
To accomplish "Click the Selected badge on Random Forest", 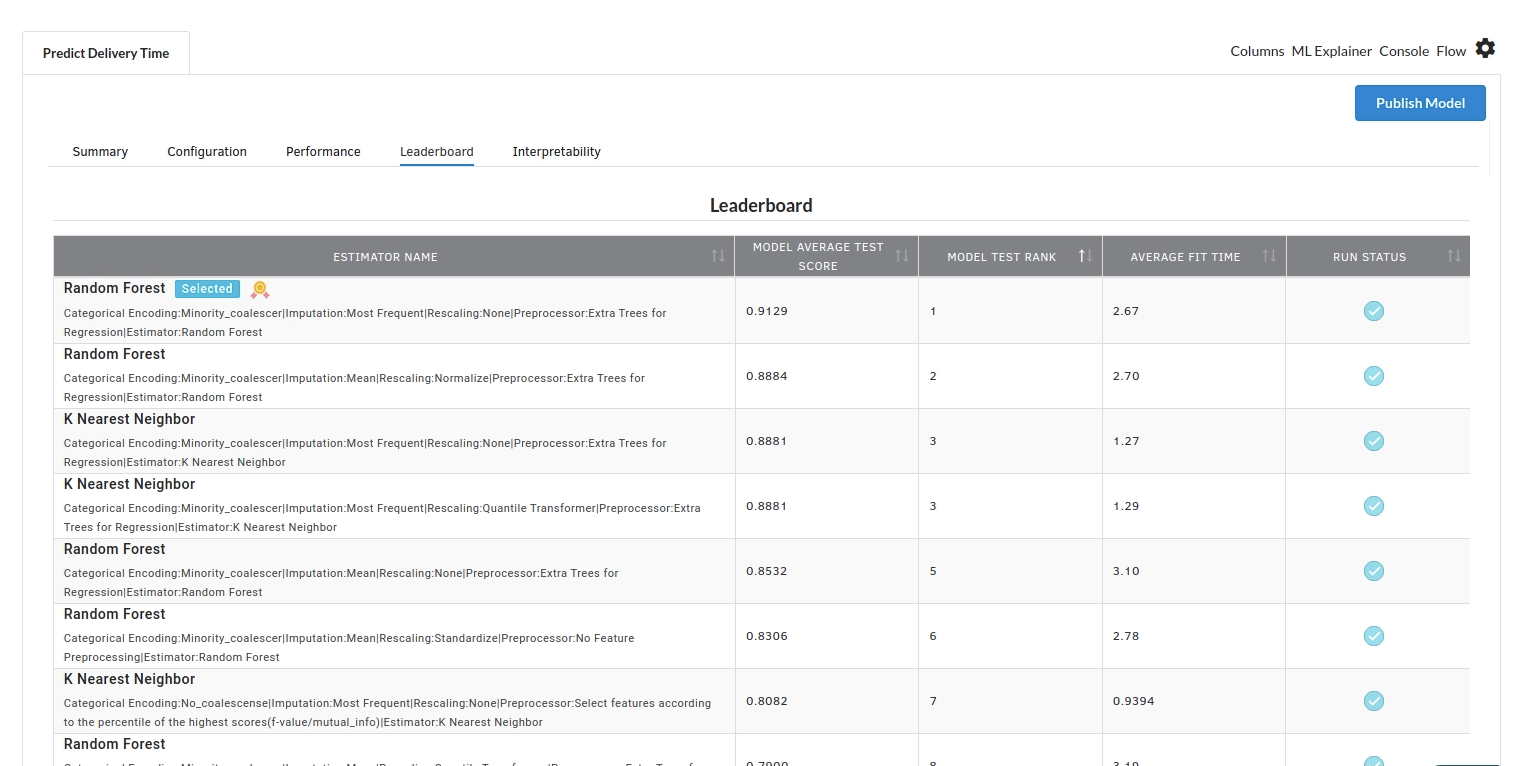I will tap(207, 289).
